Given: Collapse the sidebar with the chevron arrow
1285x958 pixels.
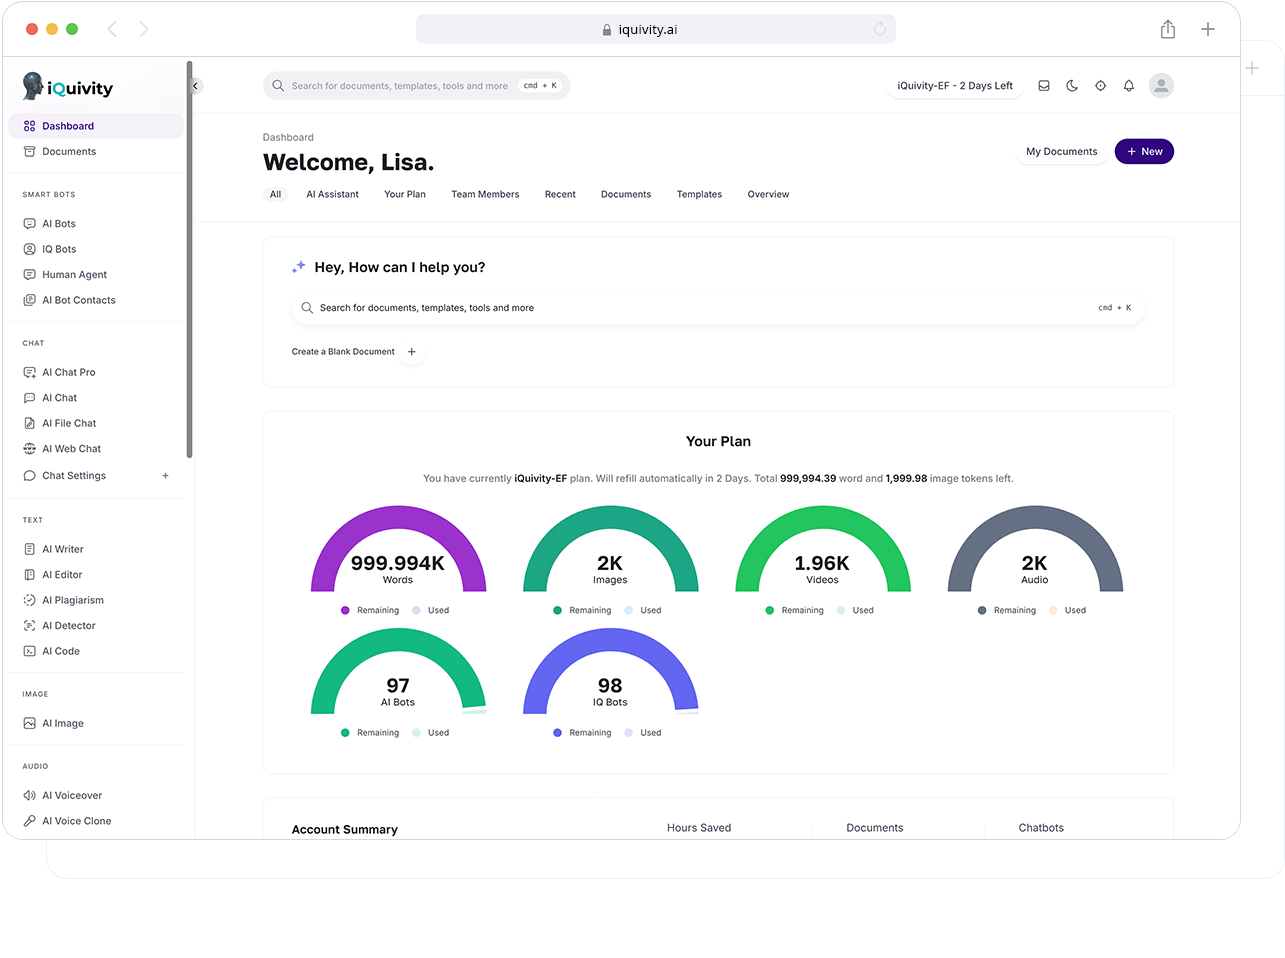Looking at the screenshot, I should (195, 86).
